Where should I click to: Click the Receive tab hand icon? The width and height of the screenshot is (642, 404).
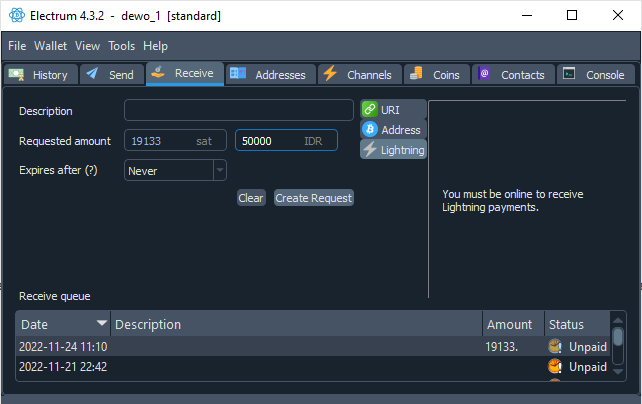158,72
